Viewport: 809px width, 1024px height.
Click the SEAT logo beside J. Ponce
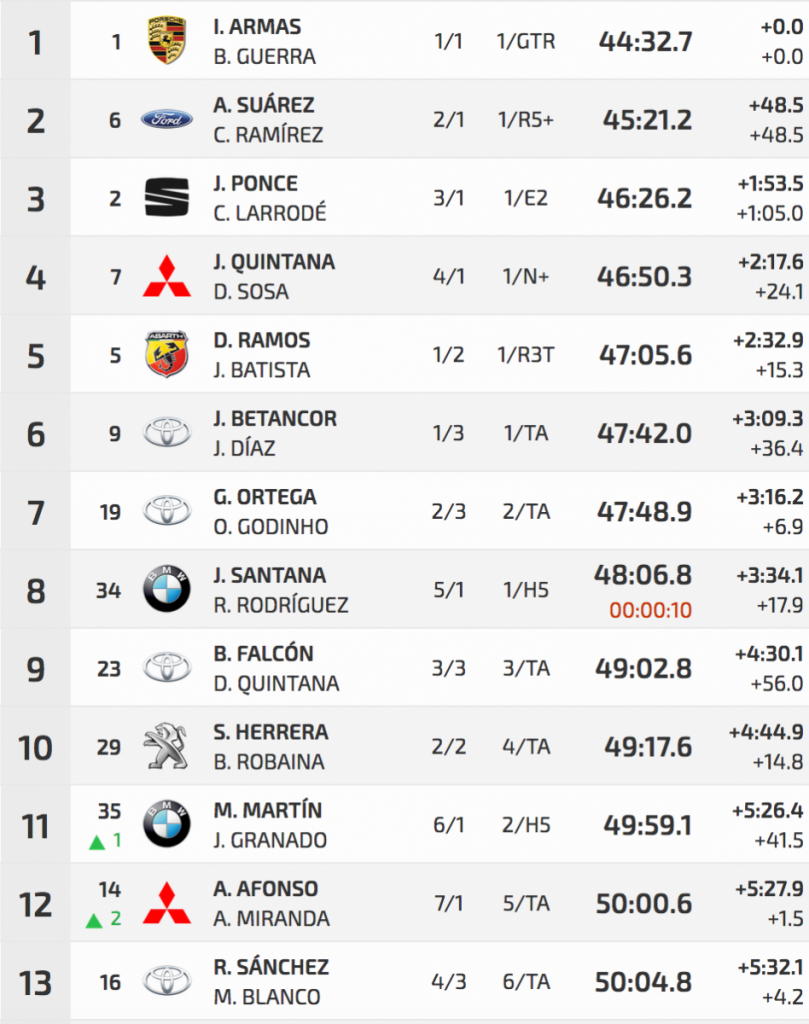(167, 198)
